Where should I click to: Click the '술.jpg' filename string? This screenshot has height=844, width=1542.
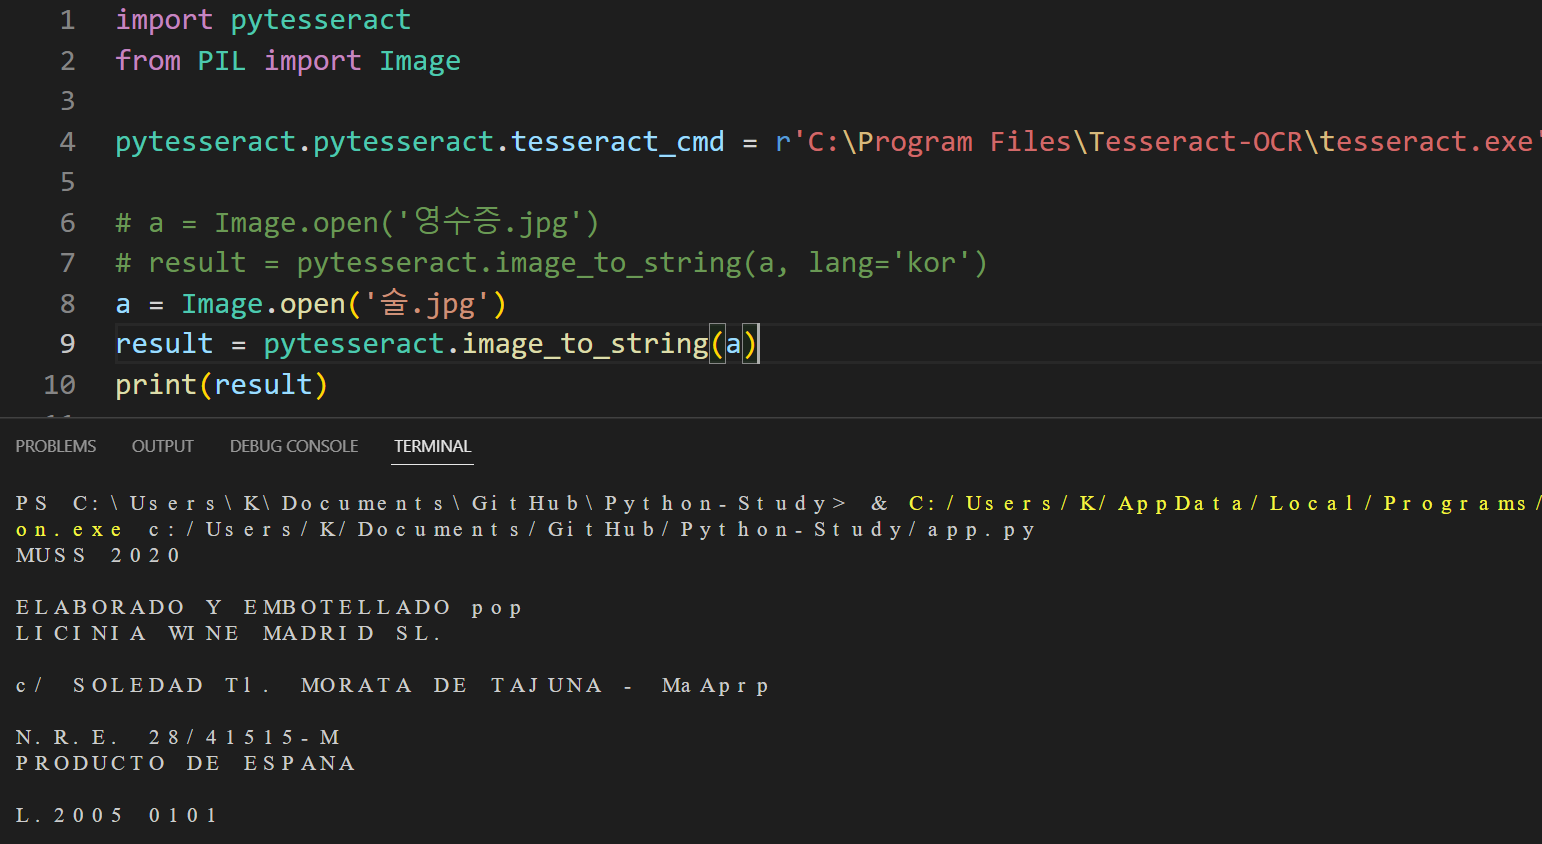[427, 303]
